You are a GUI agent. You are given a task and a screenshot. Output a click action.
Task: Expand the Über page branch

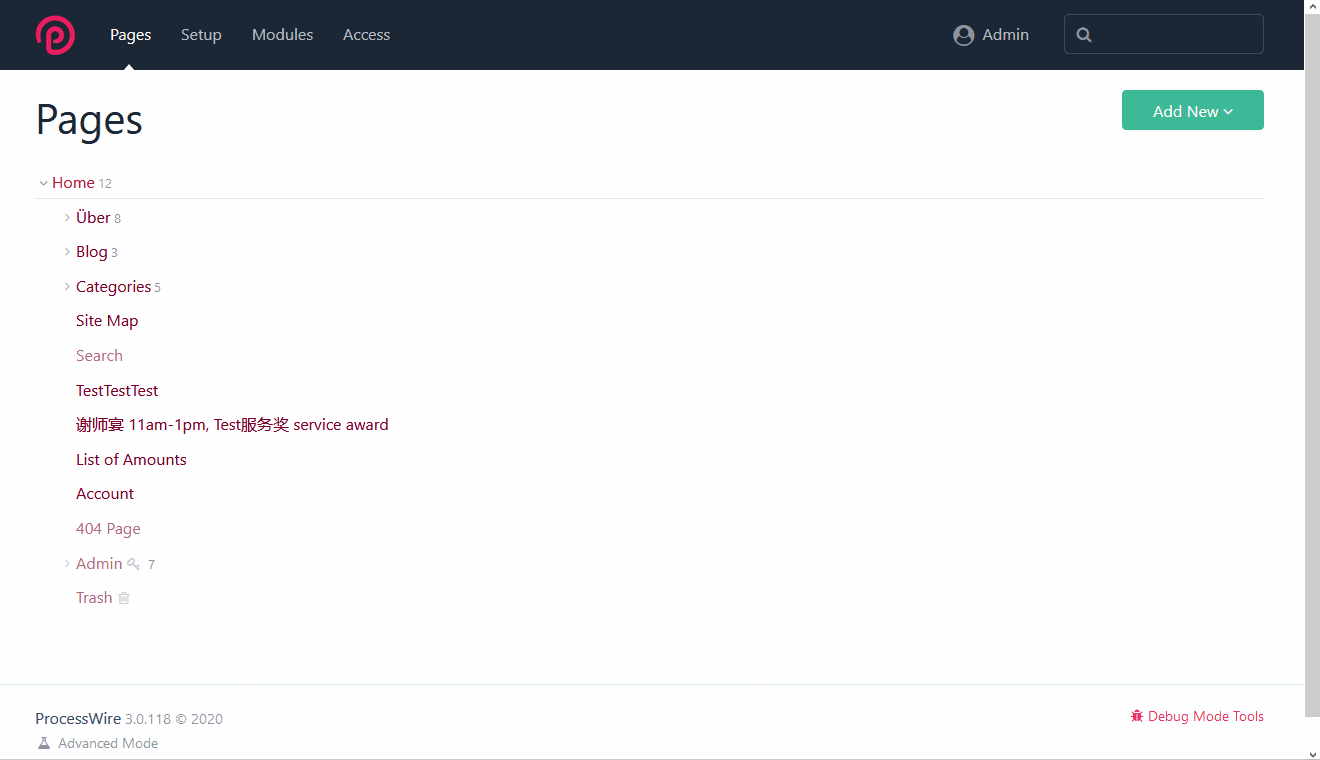(x=67, y=218)
